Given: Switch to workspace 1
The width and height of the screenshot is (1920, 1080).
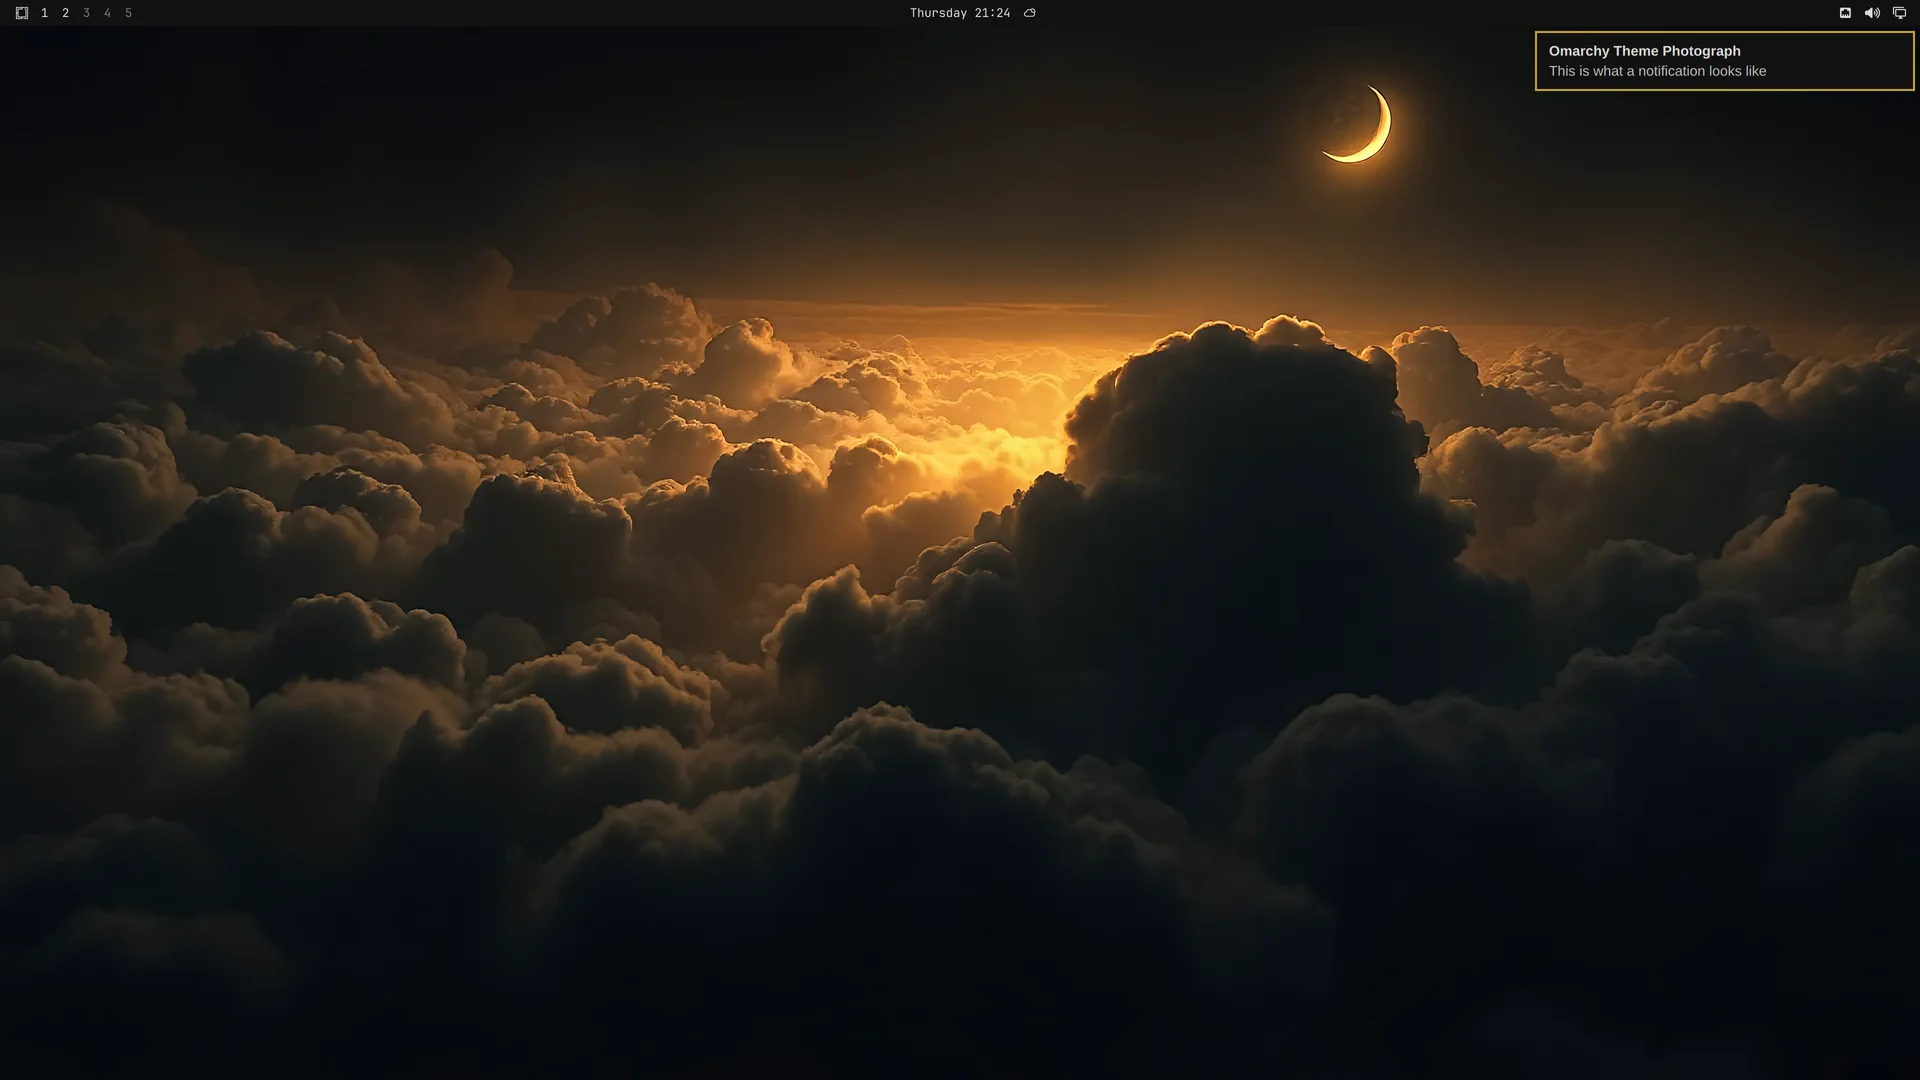Looking at the screenshot, I should pos(44,13).
